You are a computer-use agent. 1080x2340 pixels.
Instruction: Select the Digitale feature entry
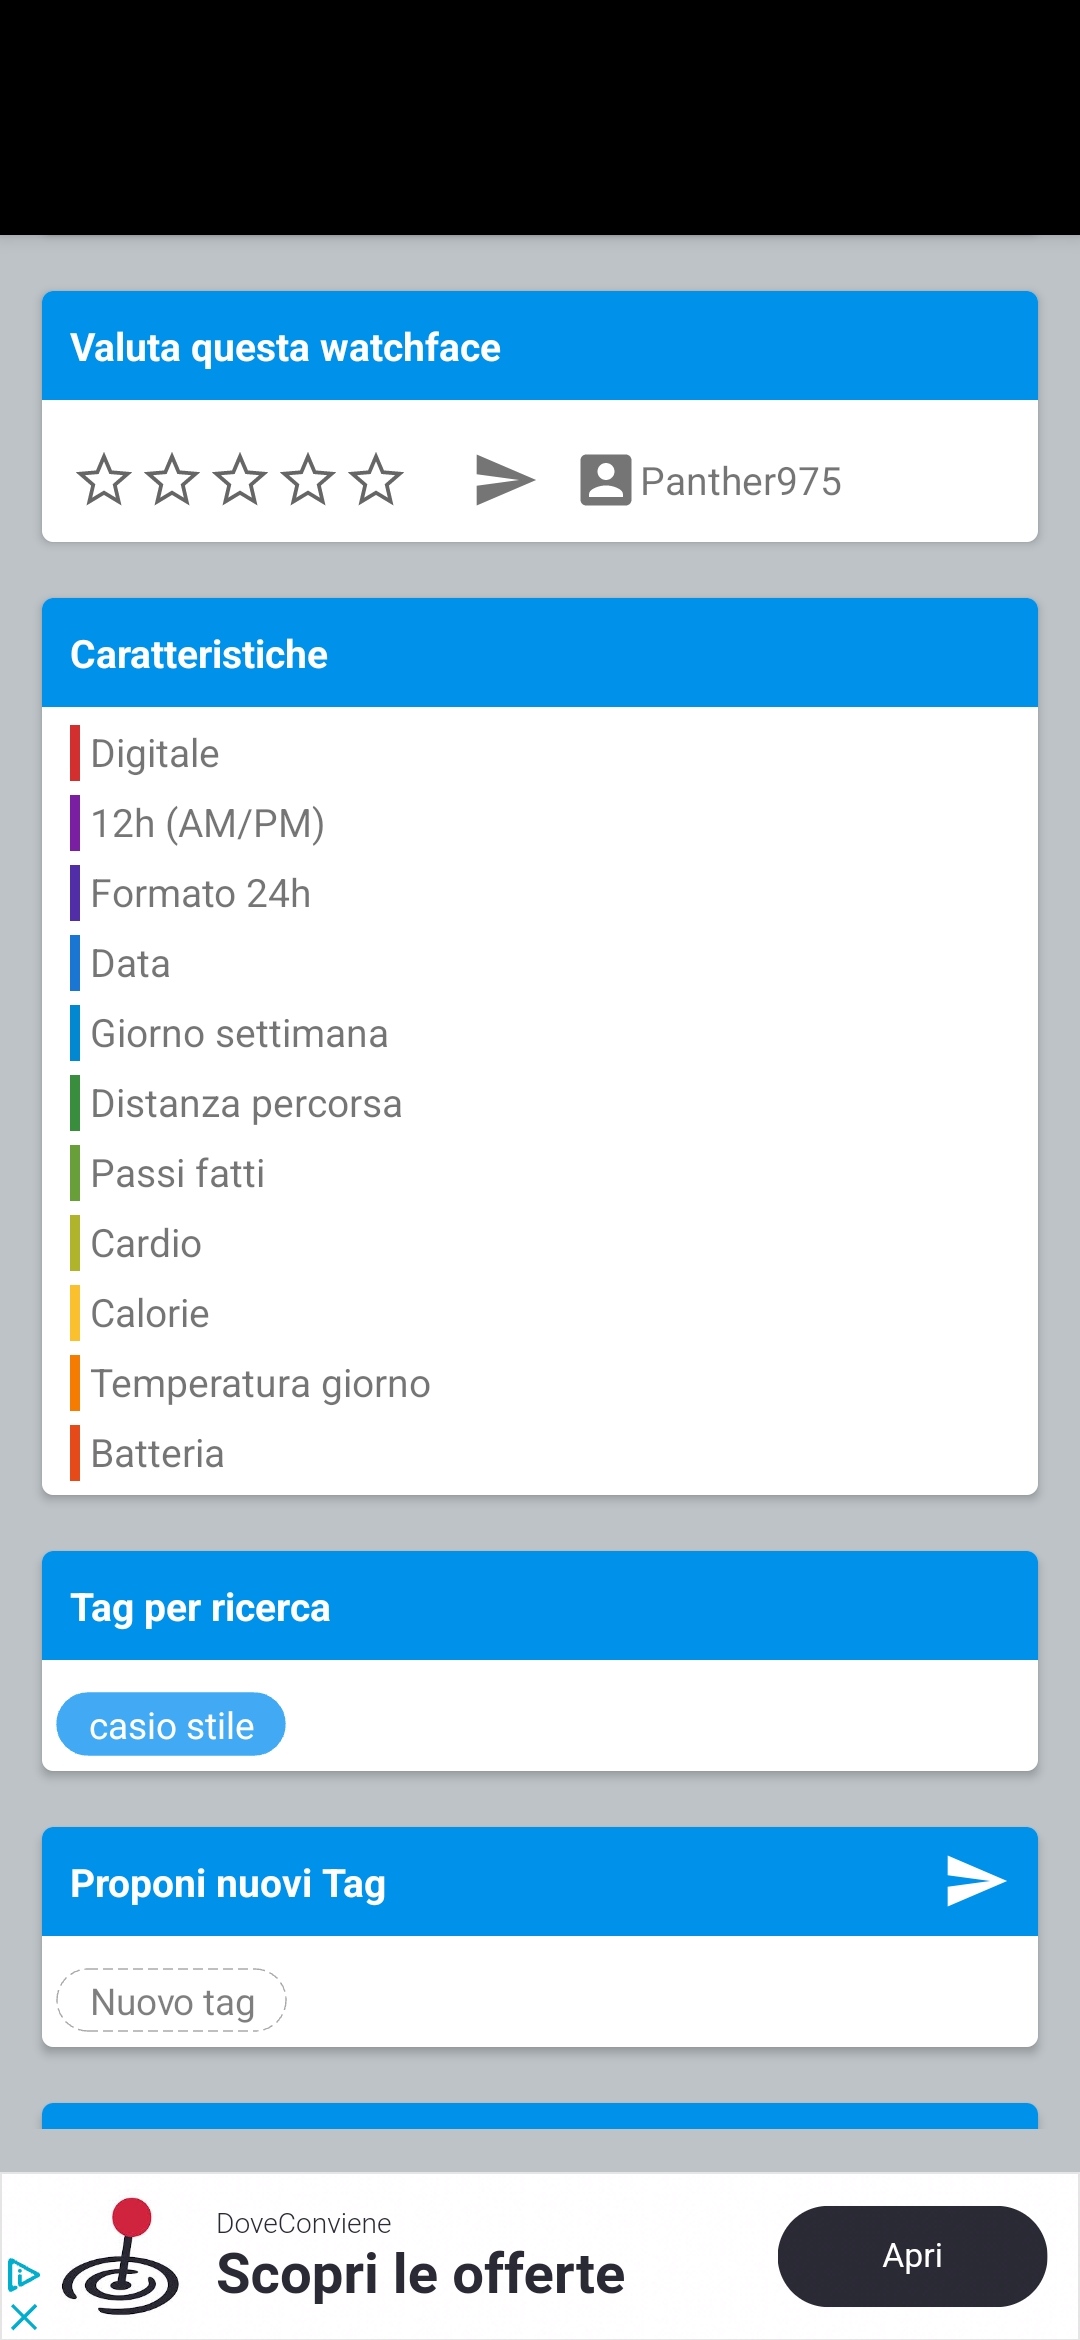pyautogui.click(x=155, y=754)
